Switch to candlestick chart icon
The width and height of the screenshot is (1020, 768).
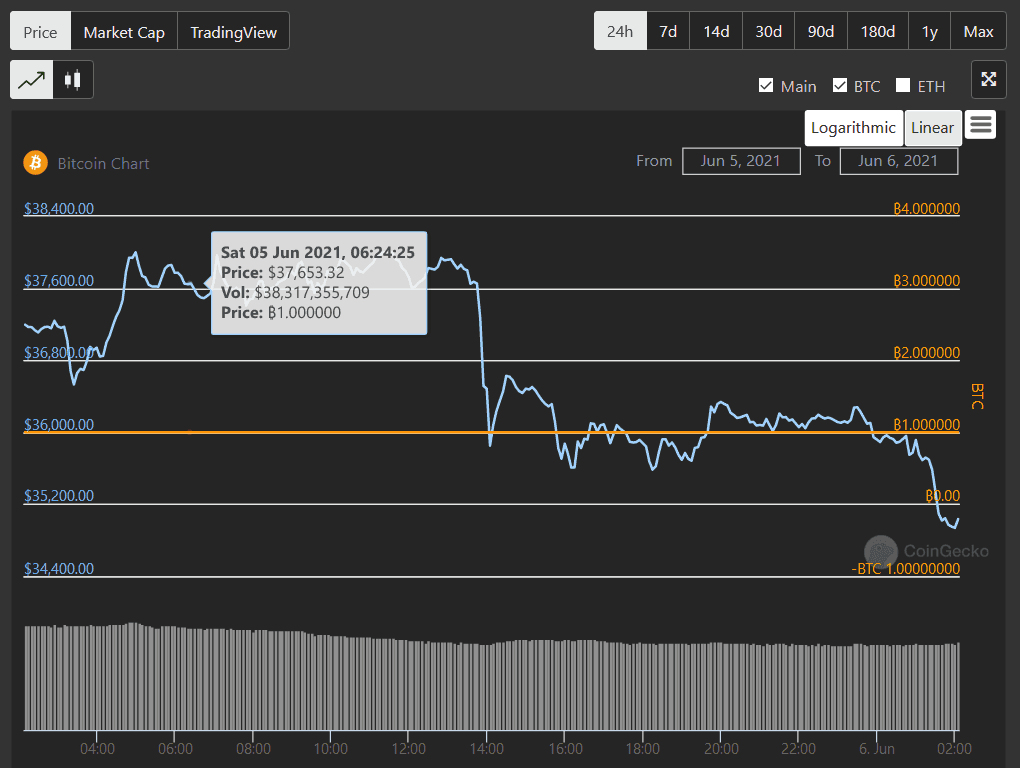(72, 80)
